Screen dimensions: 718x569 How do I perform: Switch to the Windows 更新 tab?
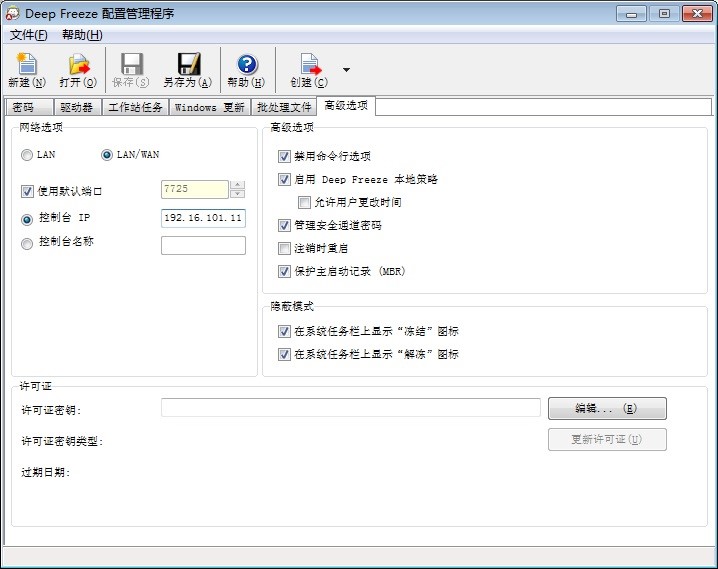tap(210, 107)
